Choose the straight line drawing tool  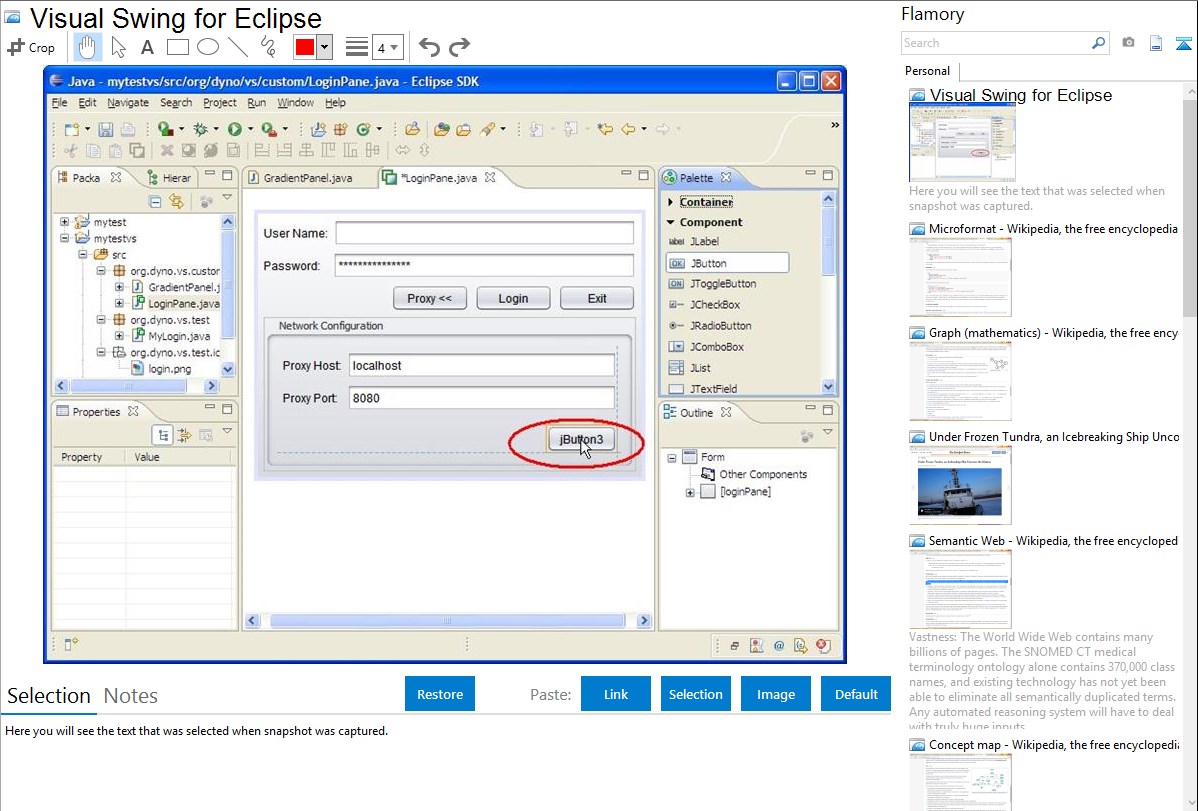click(x=238, y=47)
